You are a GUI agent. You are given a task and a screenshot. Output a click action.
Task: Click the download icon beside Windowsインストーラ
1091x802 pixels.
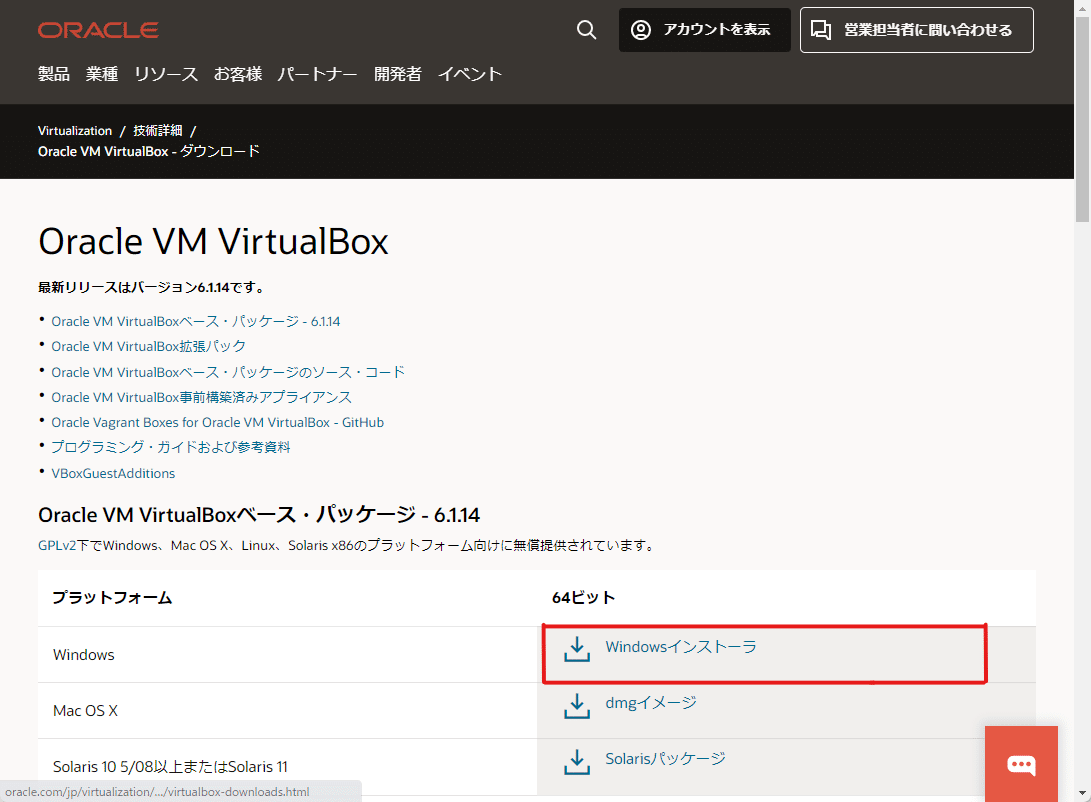click(x=577, y=648)
